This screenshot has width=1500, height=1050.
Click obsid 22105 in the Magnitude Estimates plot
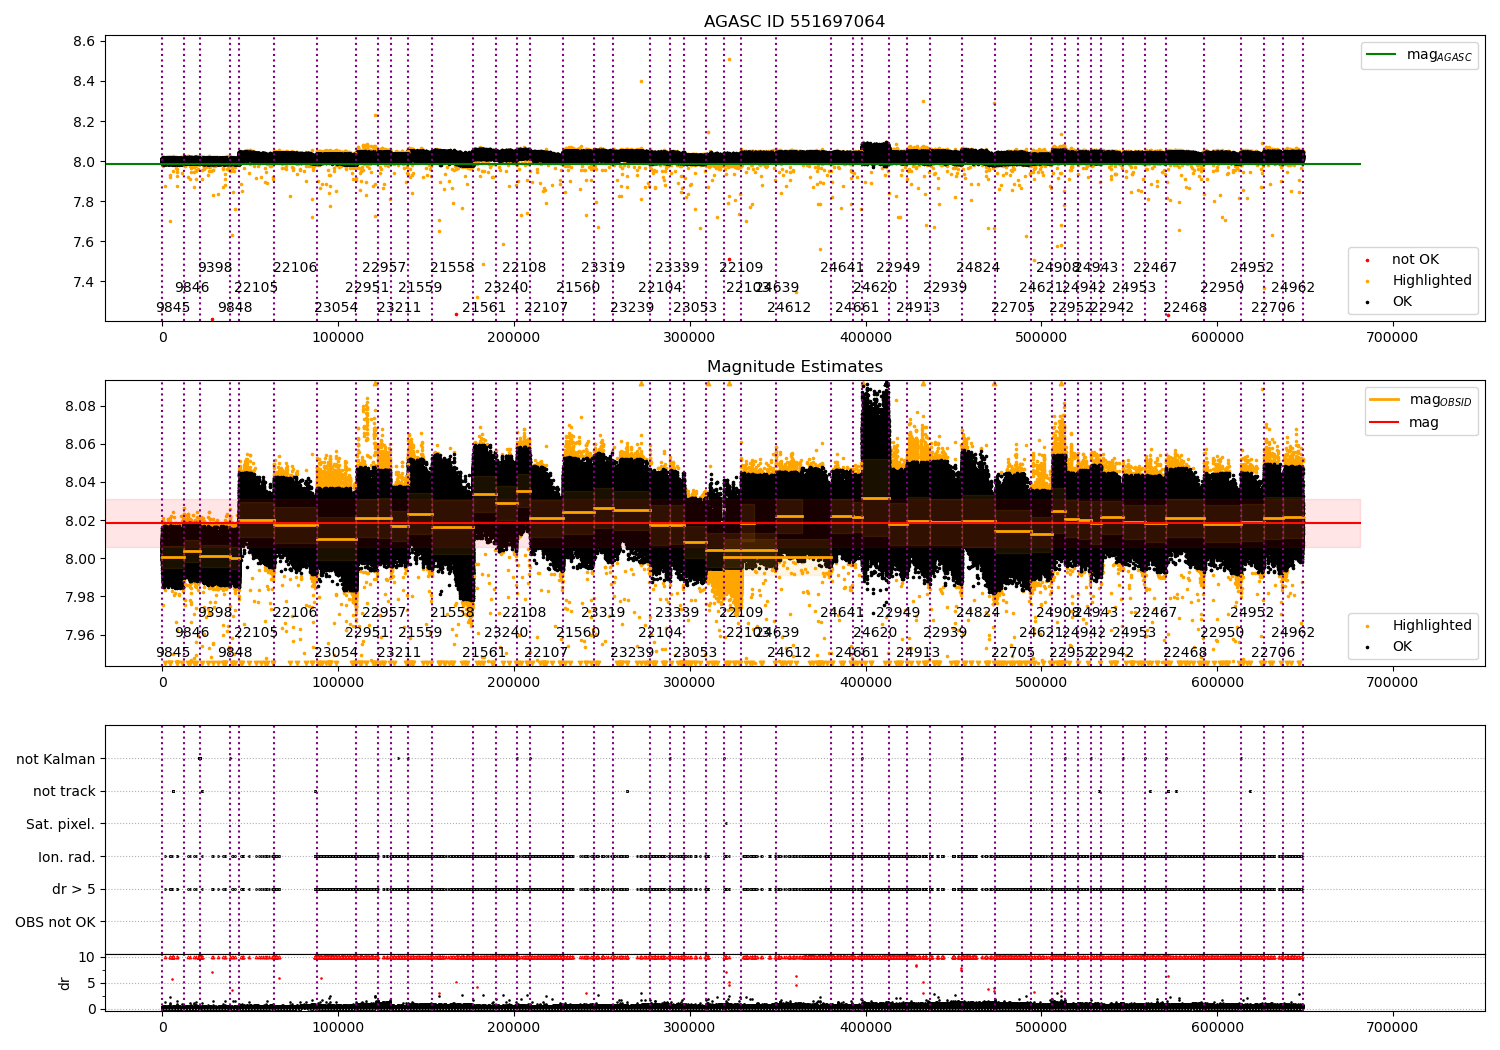click(x=256, y=633)
